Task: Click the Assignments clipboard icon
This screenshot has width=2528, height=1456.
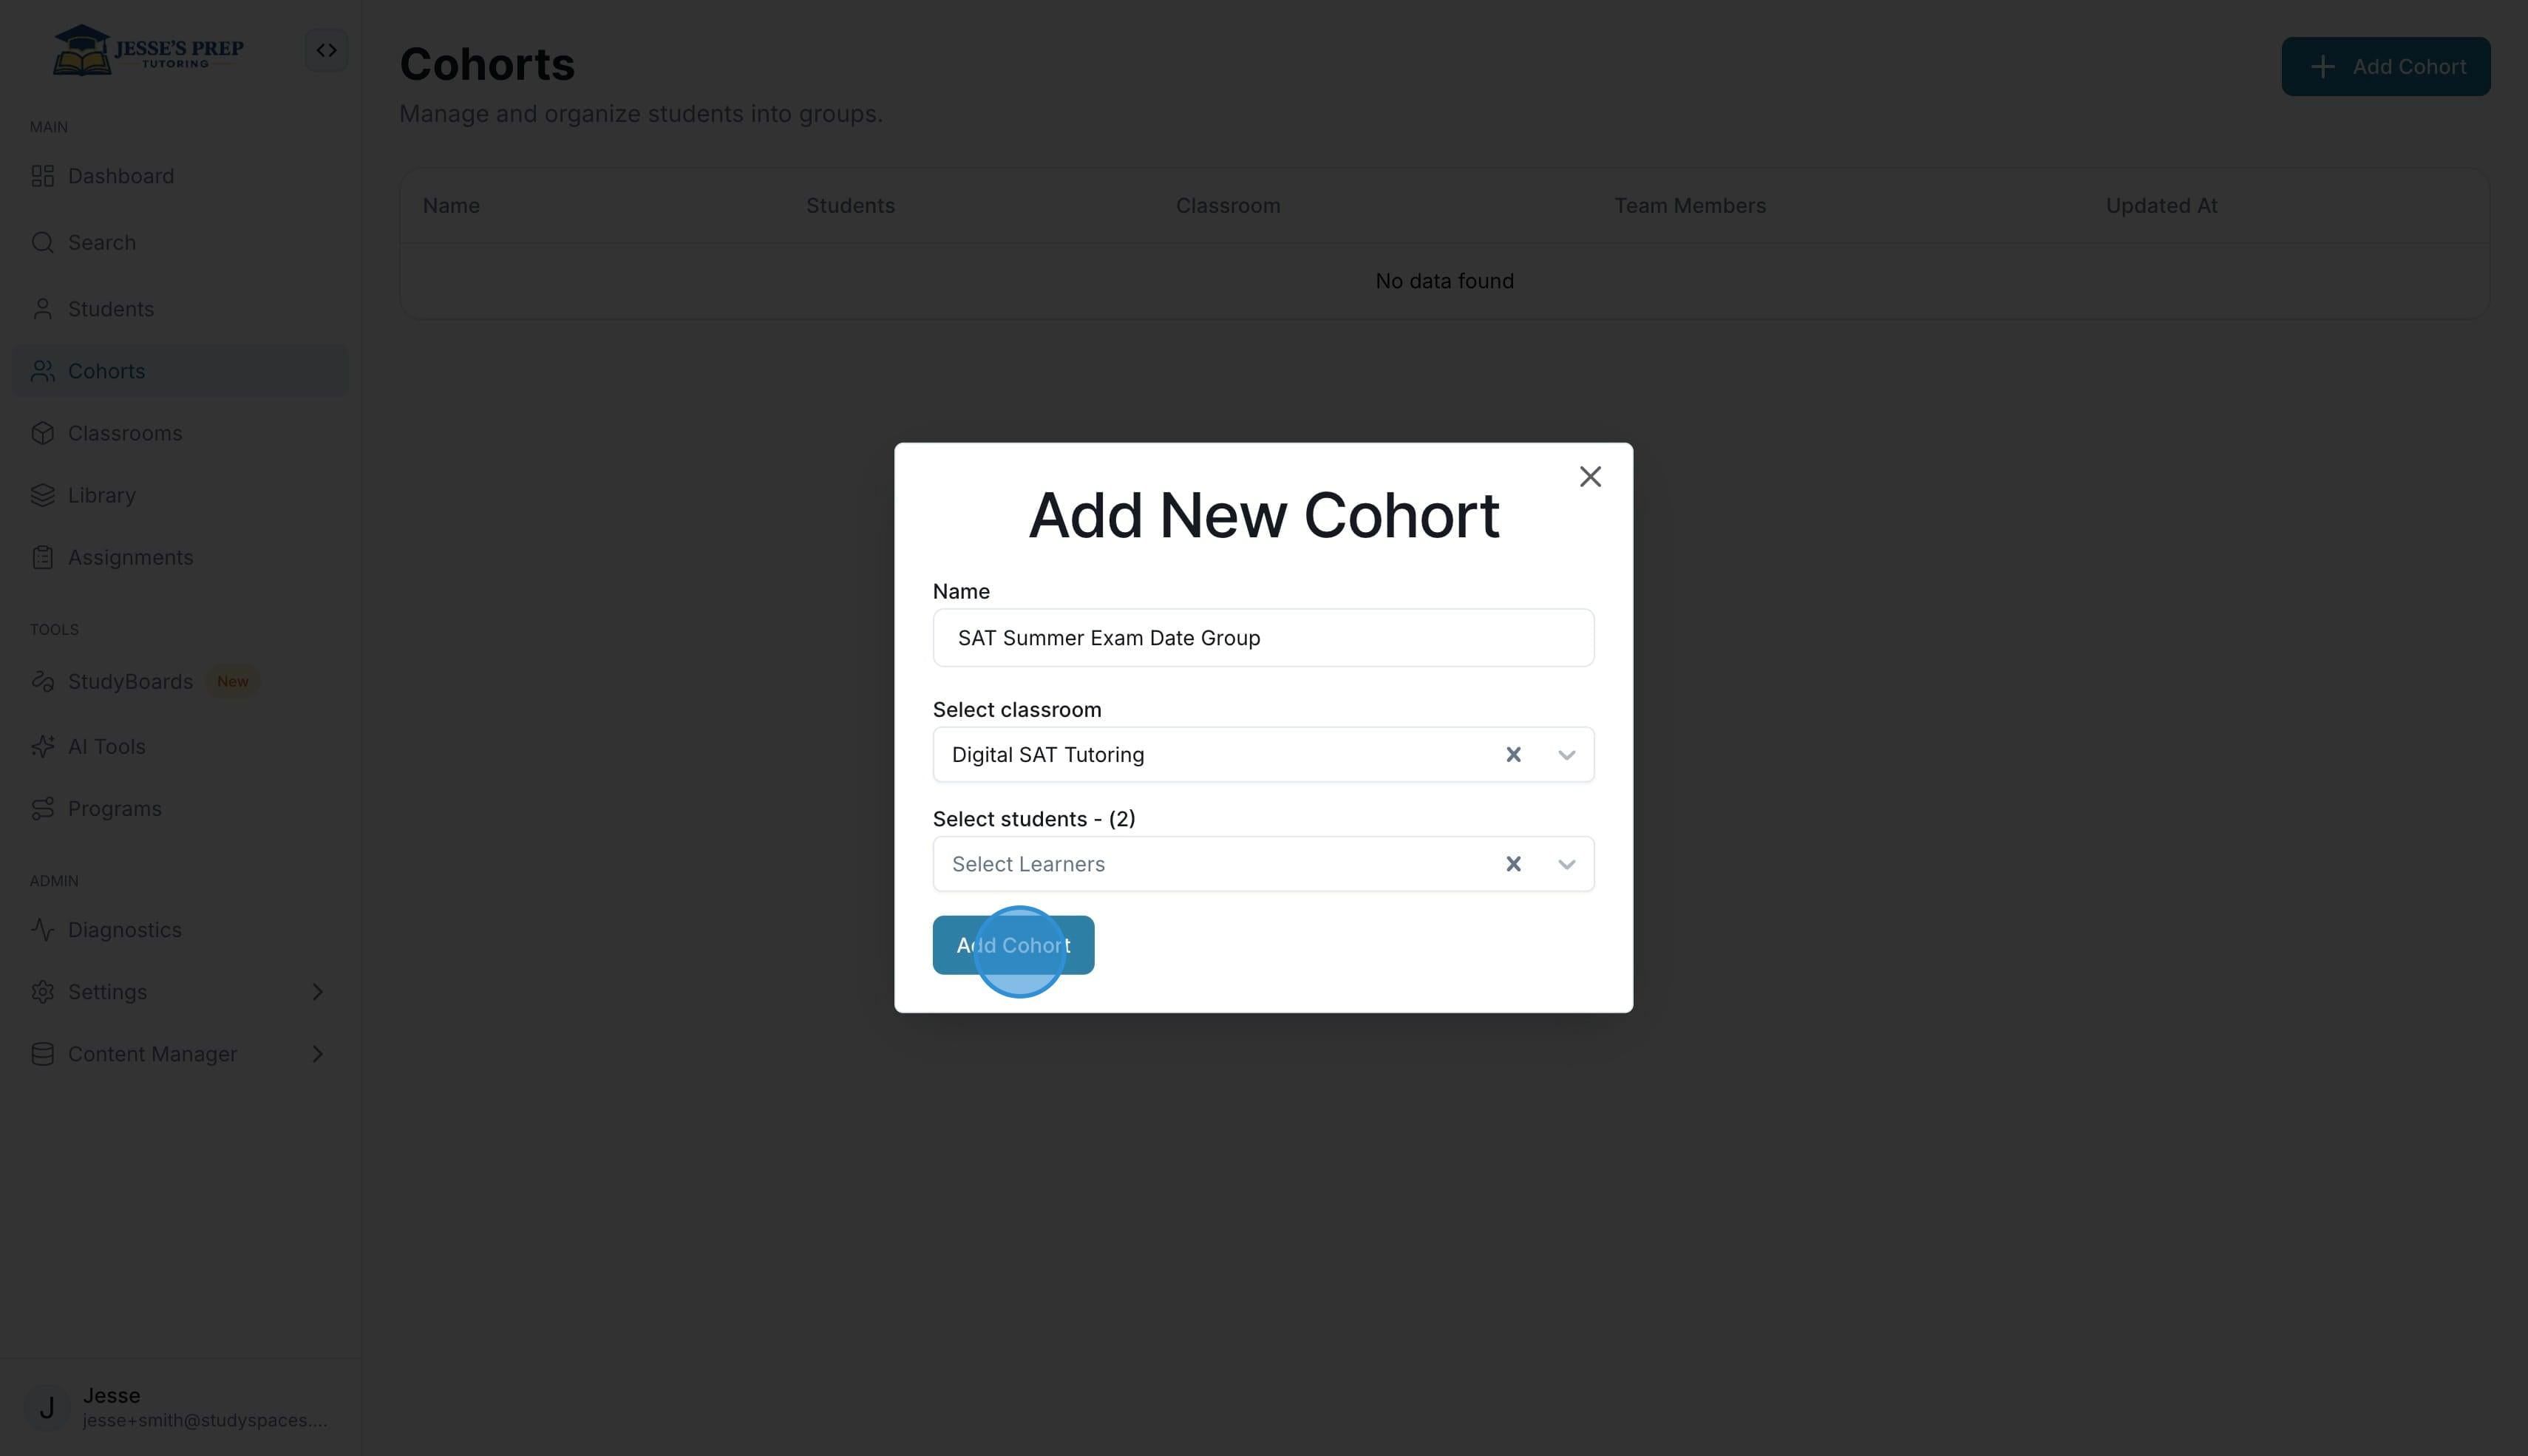Action: click(x=42, y=557)
